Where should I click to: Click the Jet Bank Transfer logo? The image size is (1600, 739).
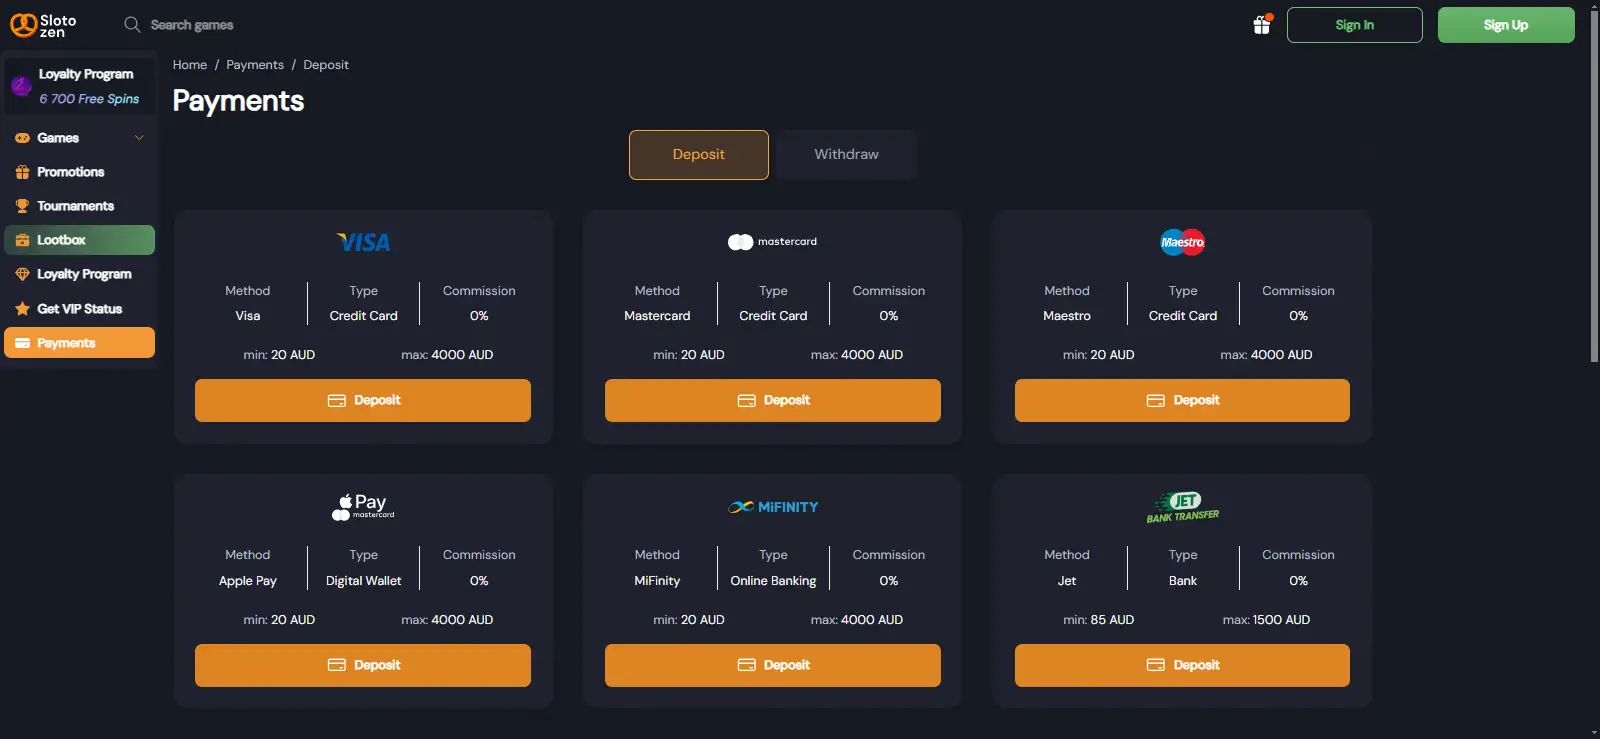tap(1182, 507)
